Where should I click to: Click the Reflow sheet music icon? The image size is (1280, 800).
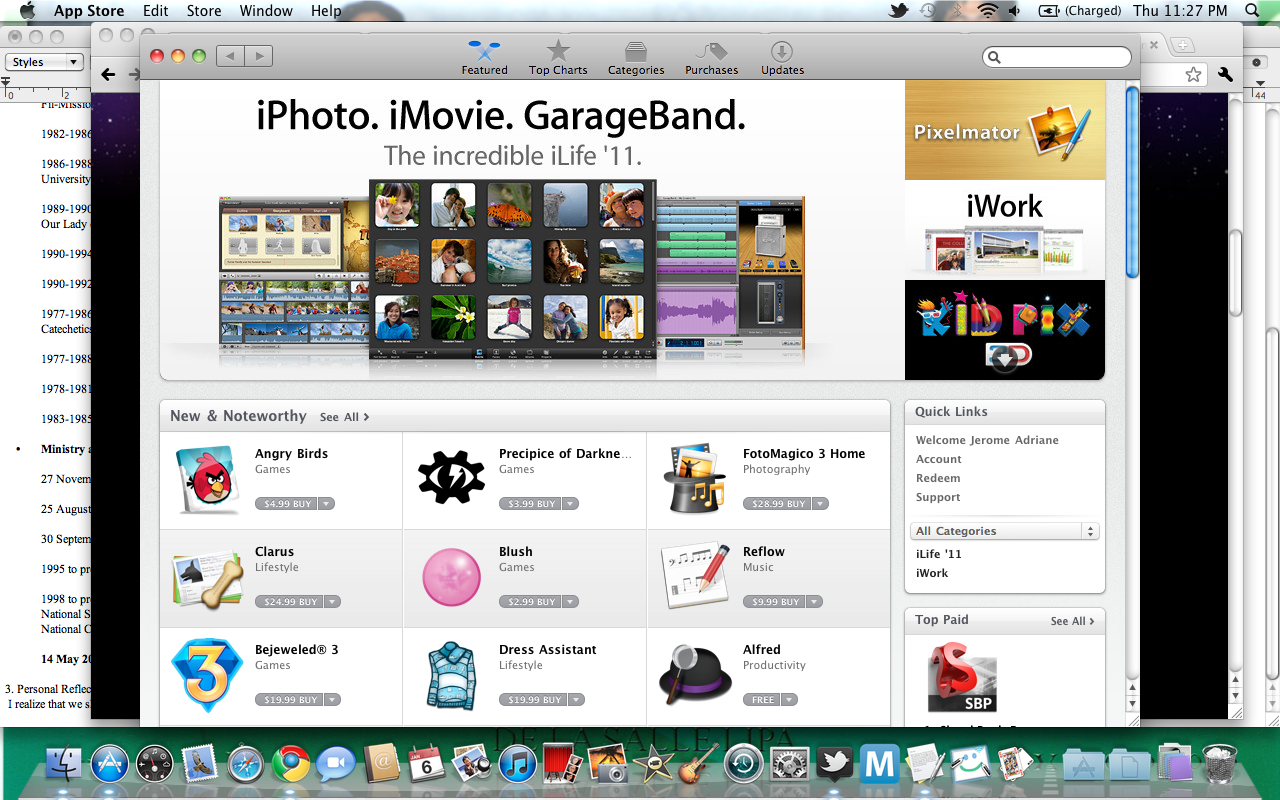(696, 576)
